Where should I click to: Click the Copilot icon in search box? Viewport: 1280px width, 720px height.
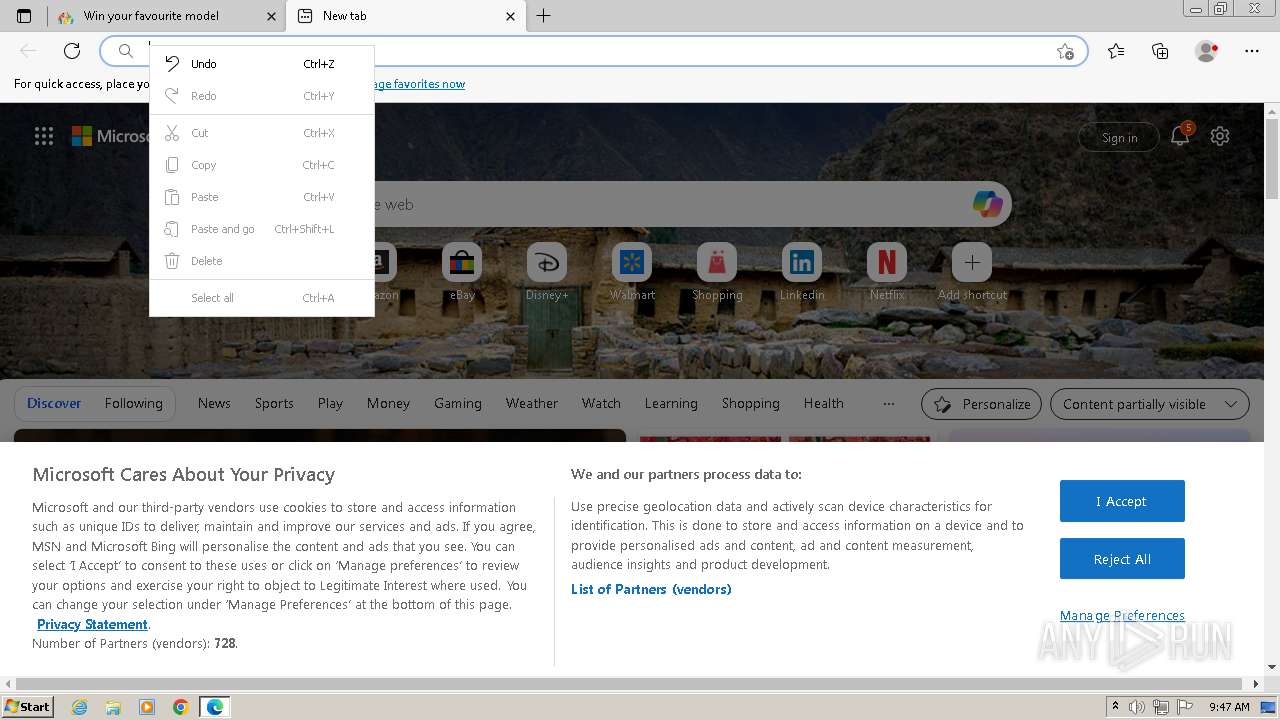[x=987, y=204]
